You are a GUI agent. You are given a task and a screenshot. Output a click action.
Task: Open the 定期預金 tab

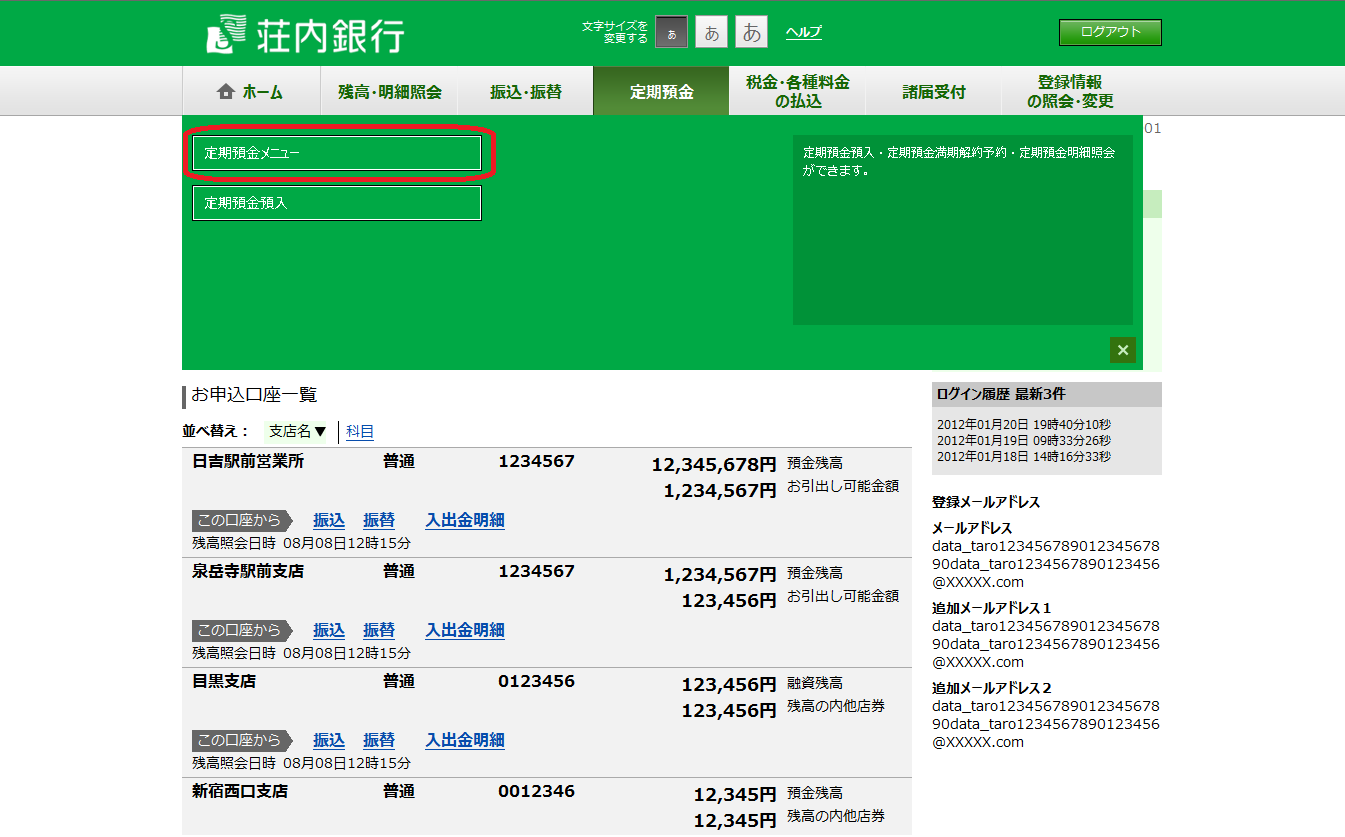tap(661, 92)
